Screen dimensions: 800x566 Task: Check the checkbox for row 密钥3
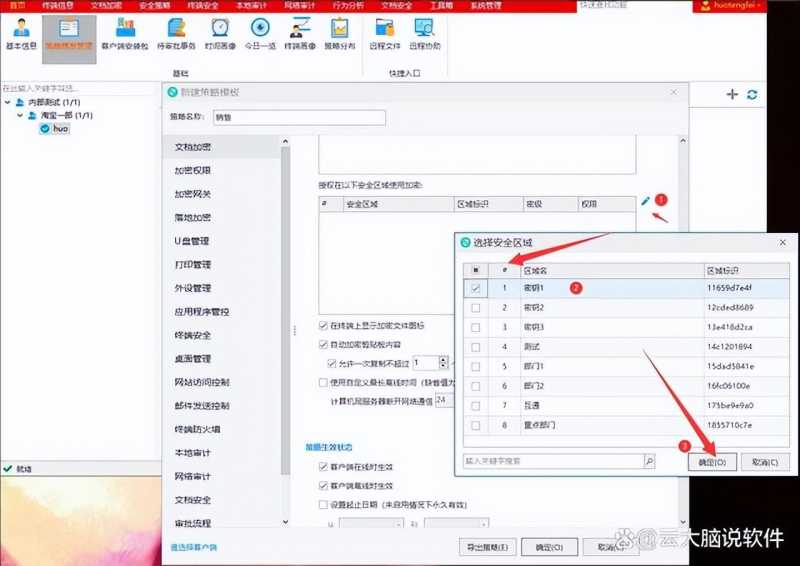(476, 327)
